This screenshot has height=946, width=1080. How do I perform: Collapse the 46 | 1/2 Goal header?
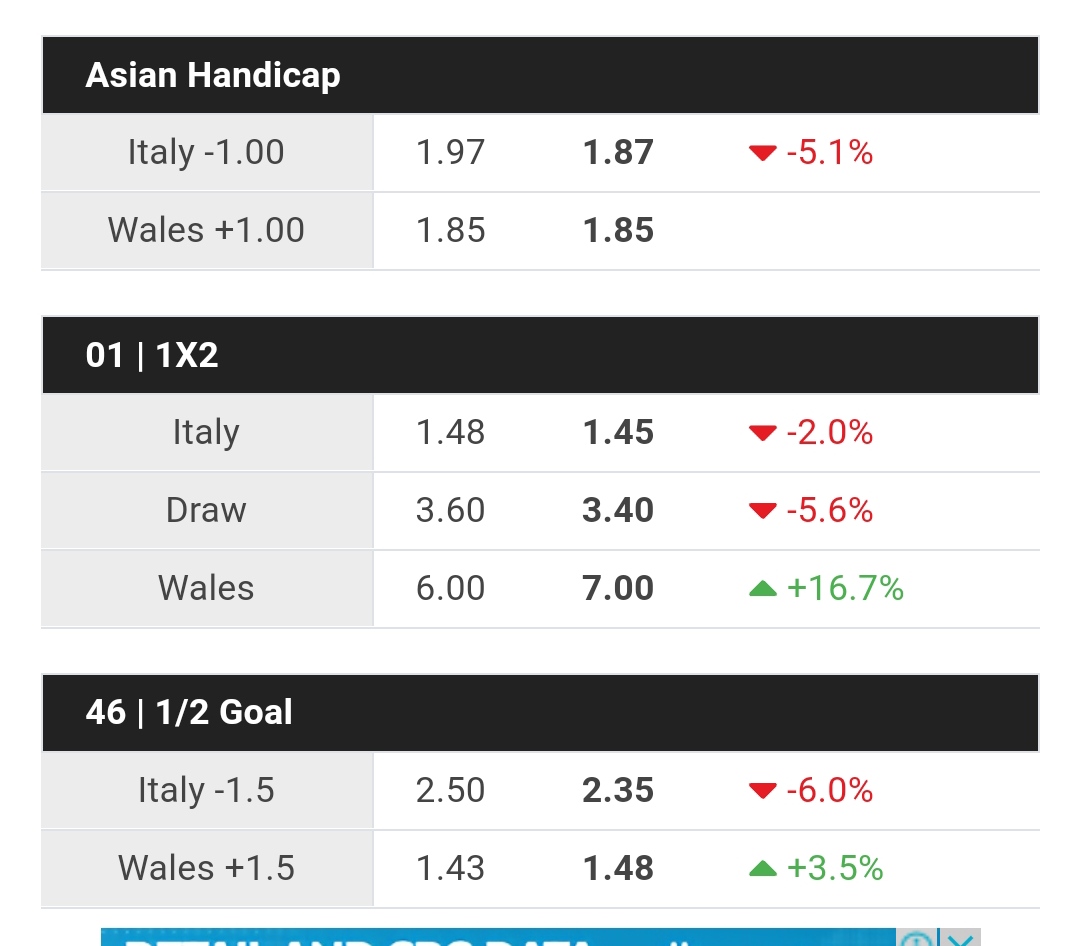pos(540,713)
